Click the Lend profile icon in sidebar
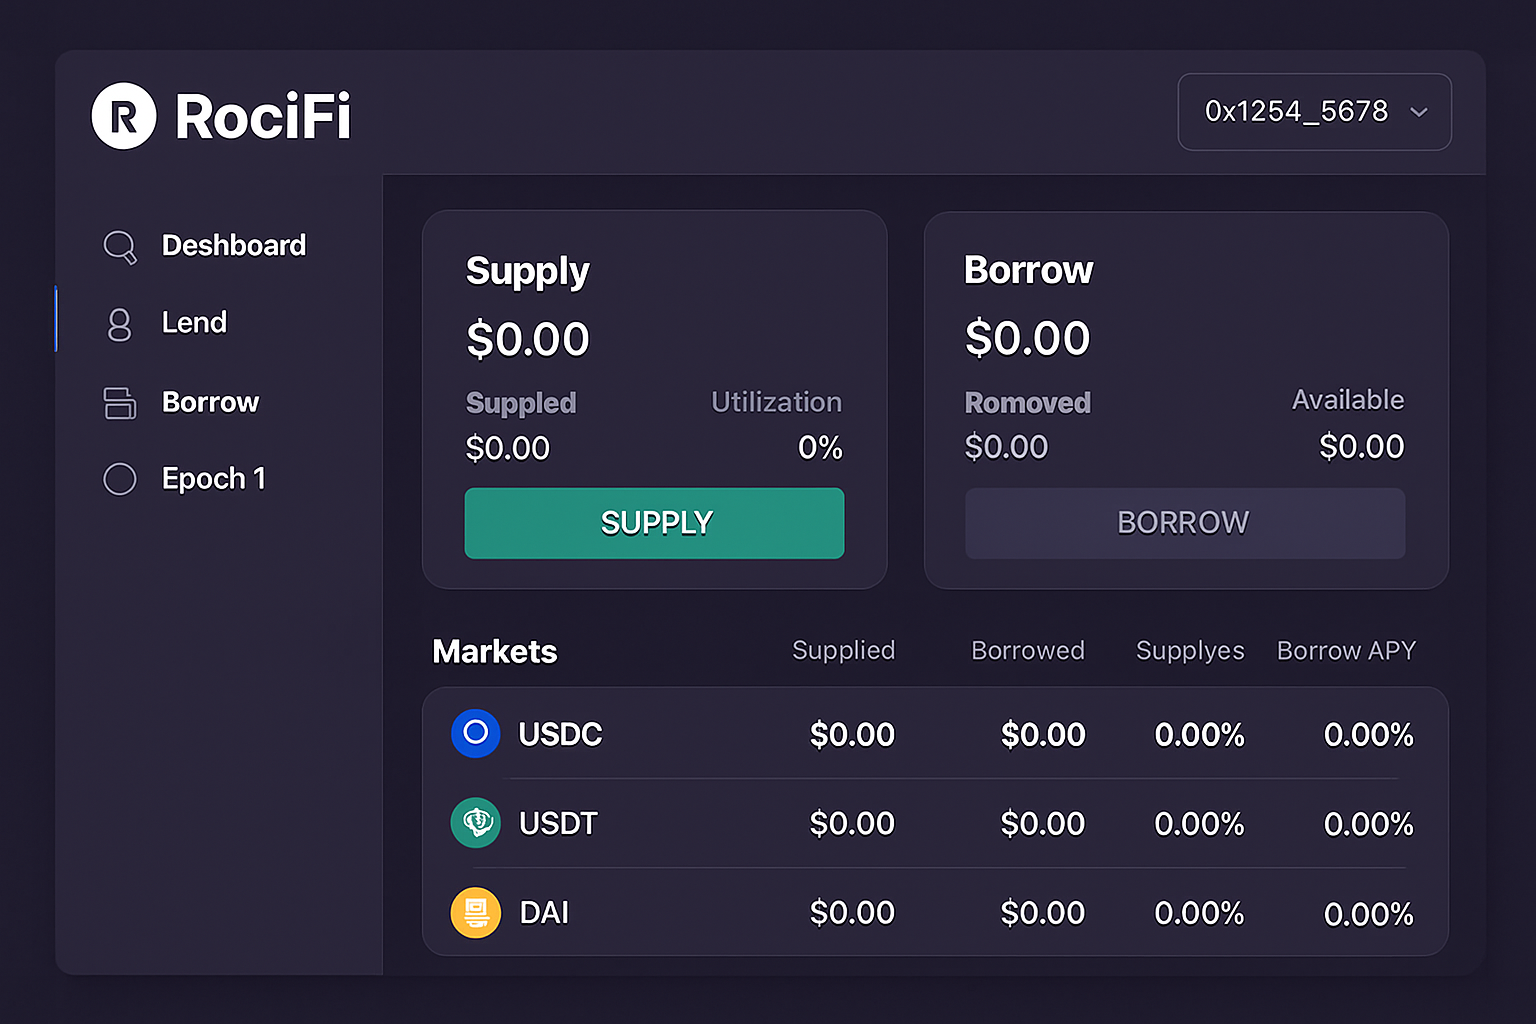 click(x=119, y=323)
